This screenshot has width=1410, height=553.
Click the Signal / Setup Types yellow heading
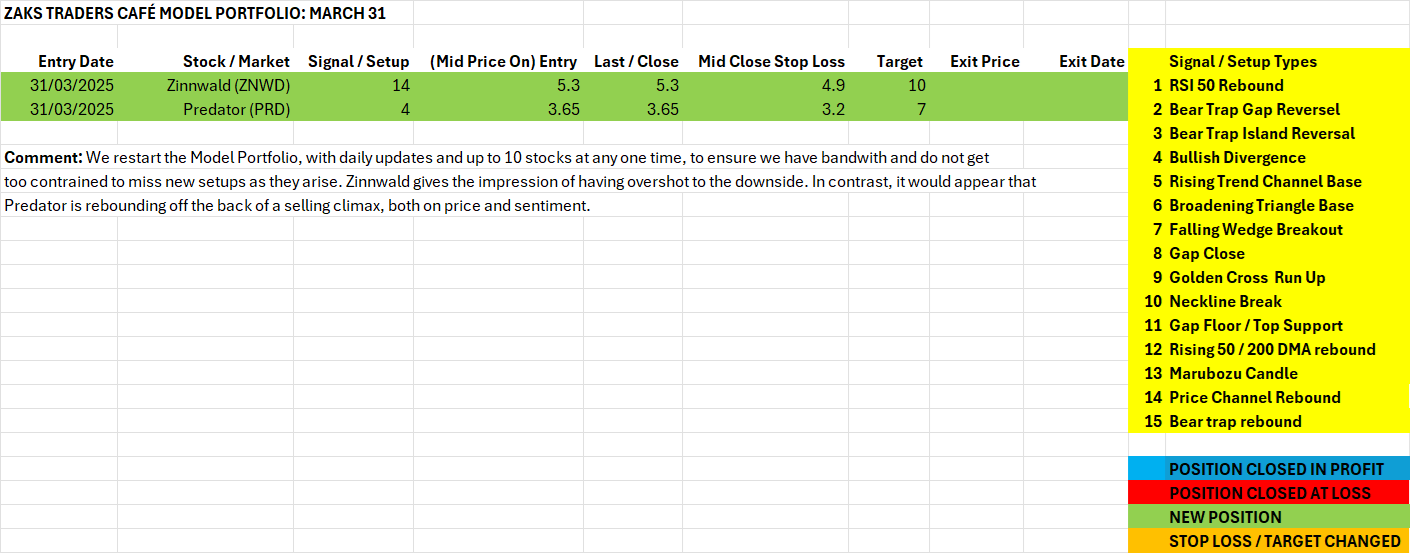pyautogui.click(x=1242, y=61)
